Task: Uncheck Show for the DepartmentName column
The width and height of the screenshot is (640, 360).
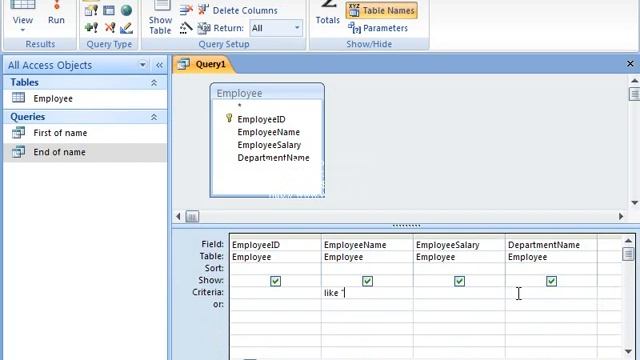Action: 551,281
